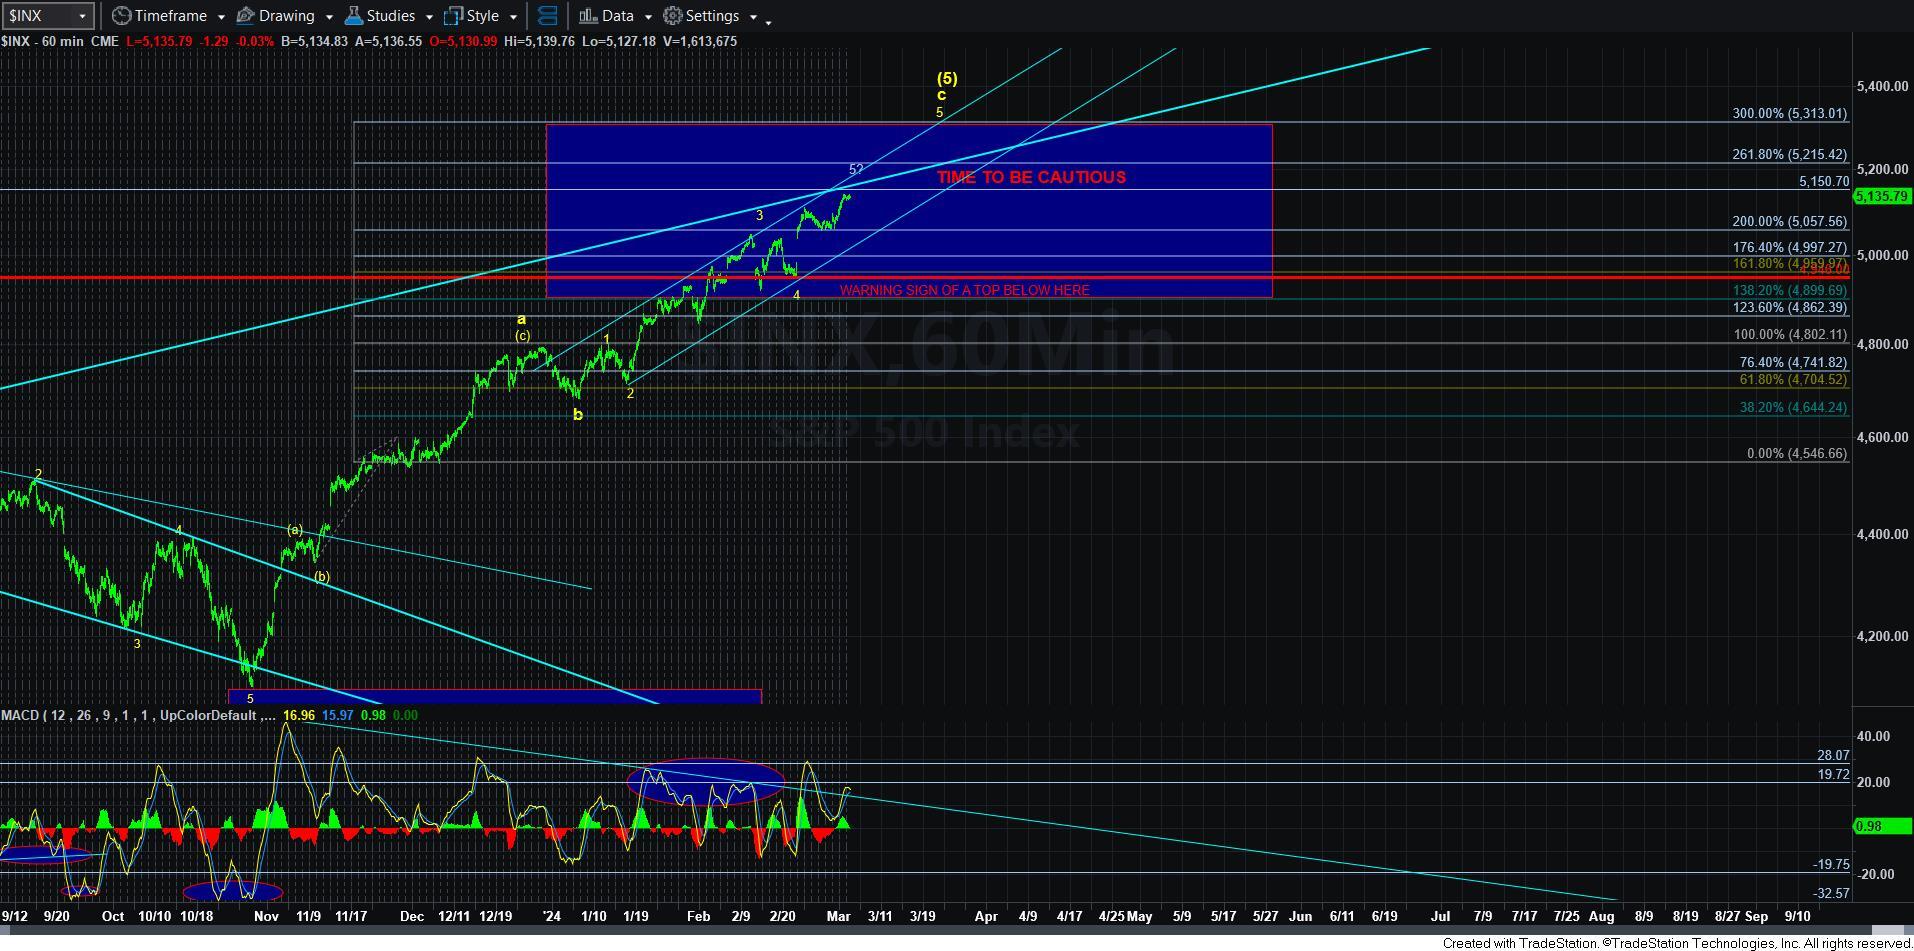The image size is (1914, 951).
Task: Expand the Timeframe dropdown arrow
Action: pos(220,17)
